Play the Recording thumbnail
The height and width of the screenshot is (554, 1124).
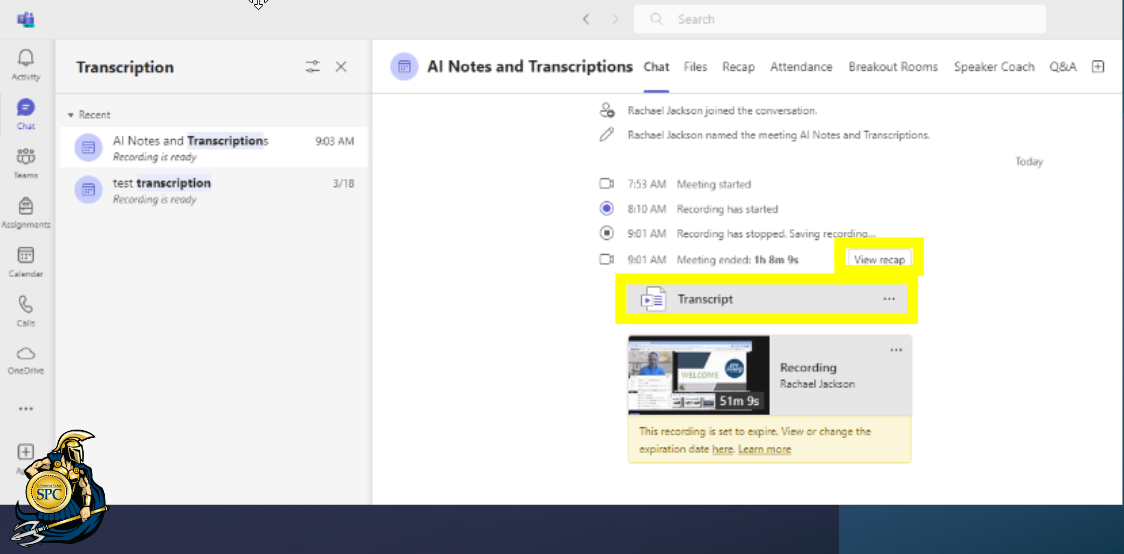[698, 375]
